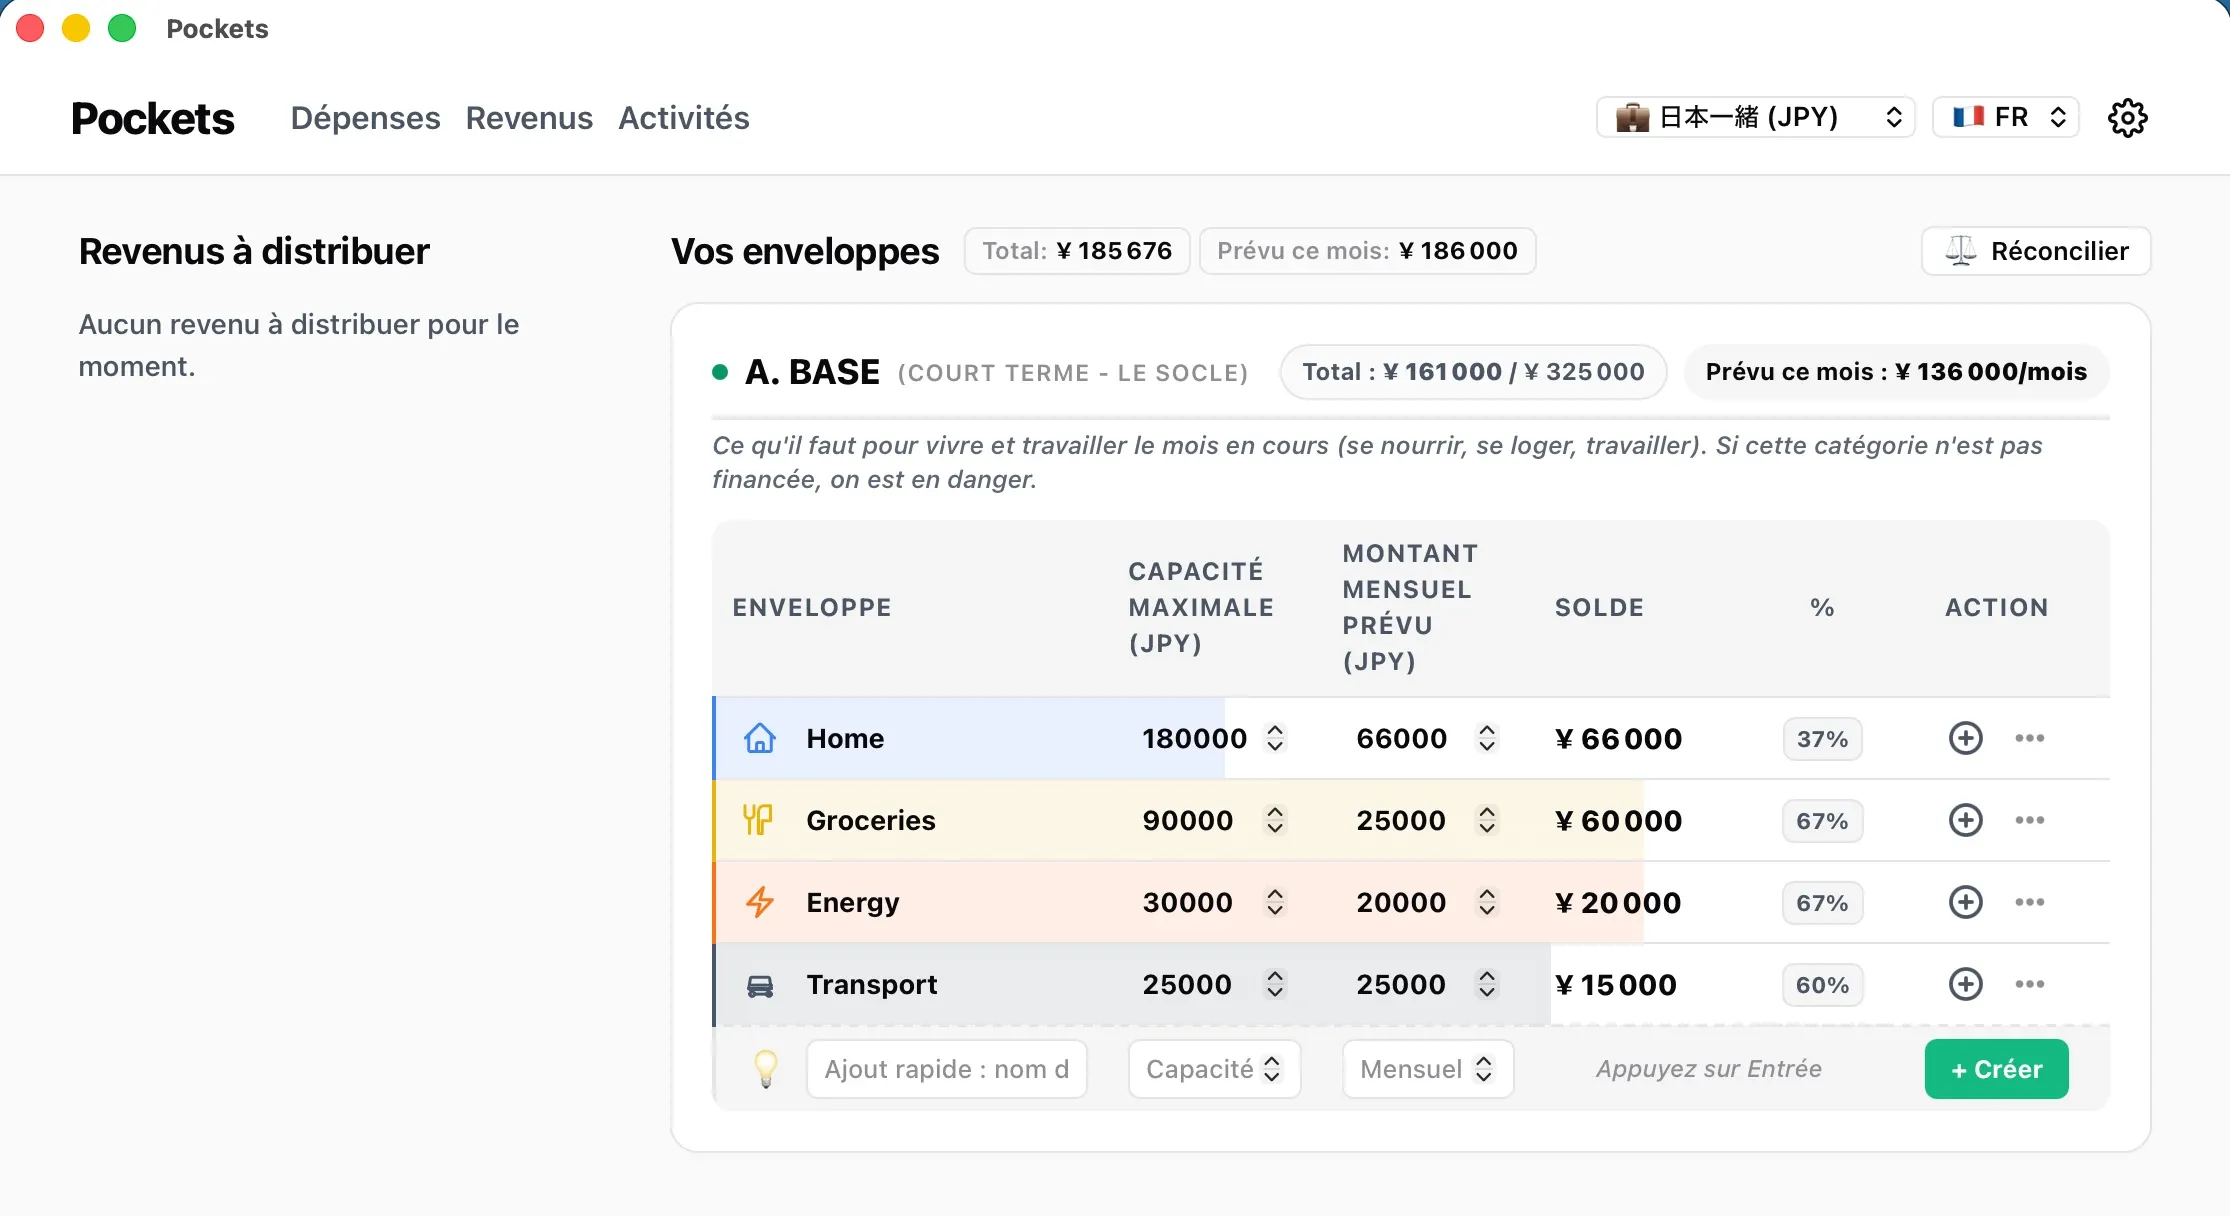Click the Groceries 67% percentage badge

(1822, 821)
